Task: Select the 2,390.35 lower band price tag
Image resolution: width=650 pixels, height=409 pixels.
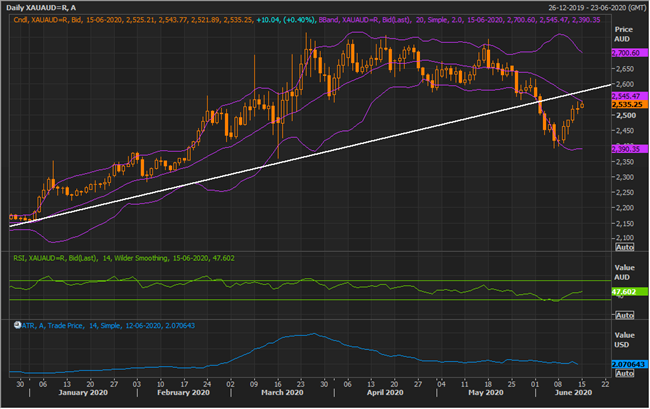Action: click(629, 149)
